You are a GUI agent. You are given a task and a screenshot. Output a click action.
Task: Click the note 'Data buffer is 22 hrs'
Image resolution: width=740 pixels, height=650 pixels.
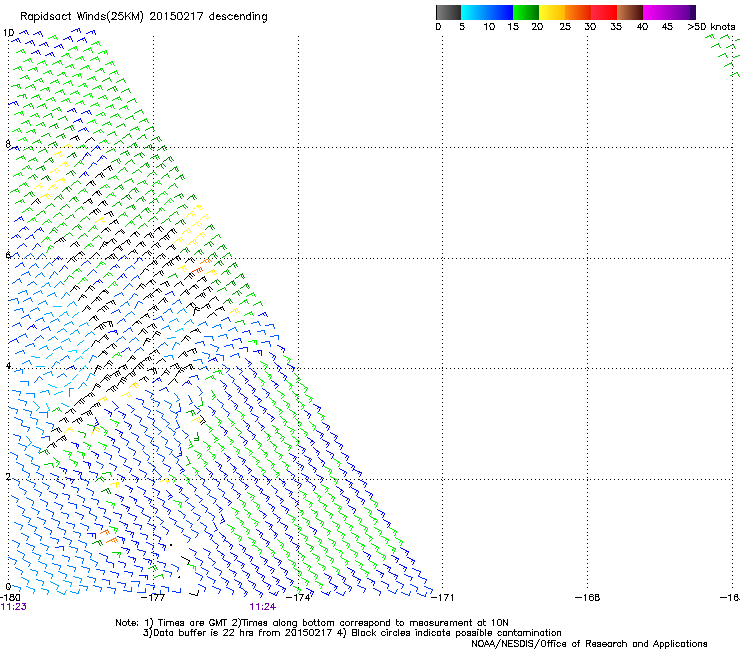[204, 633]
